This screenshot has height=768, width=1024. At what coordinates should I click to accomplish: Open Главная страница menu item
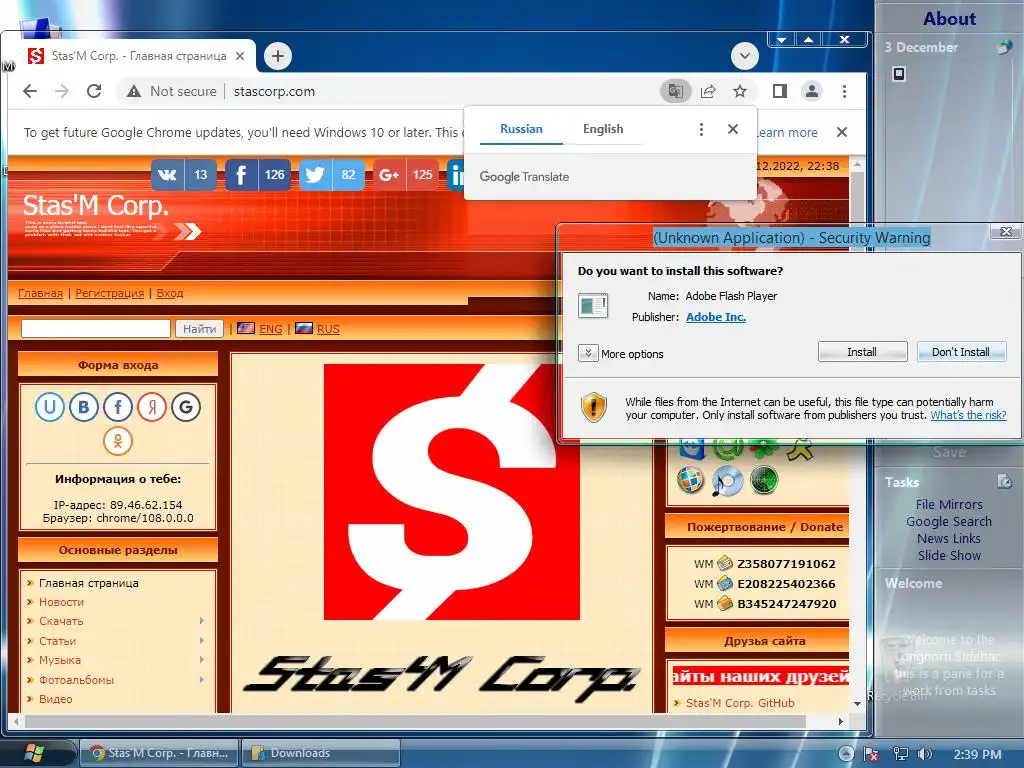pos(88,583)
